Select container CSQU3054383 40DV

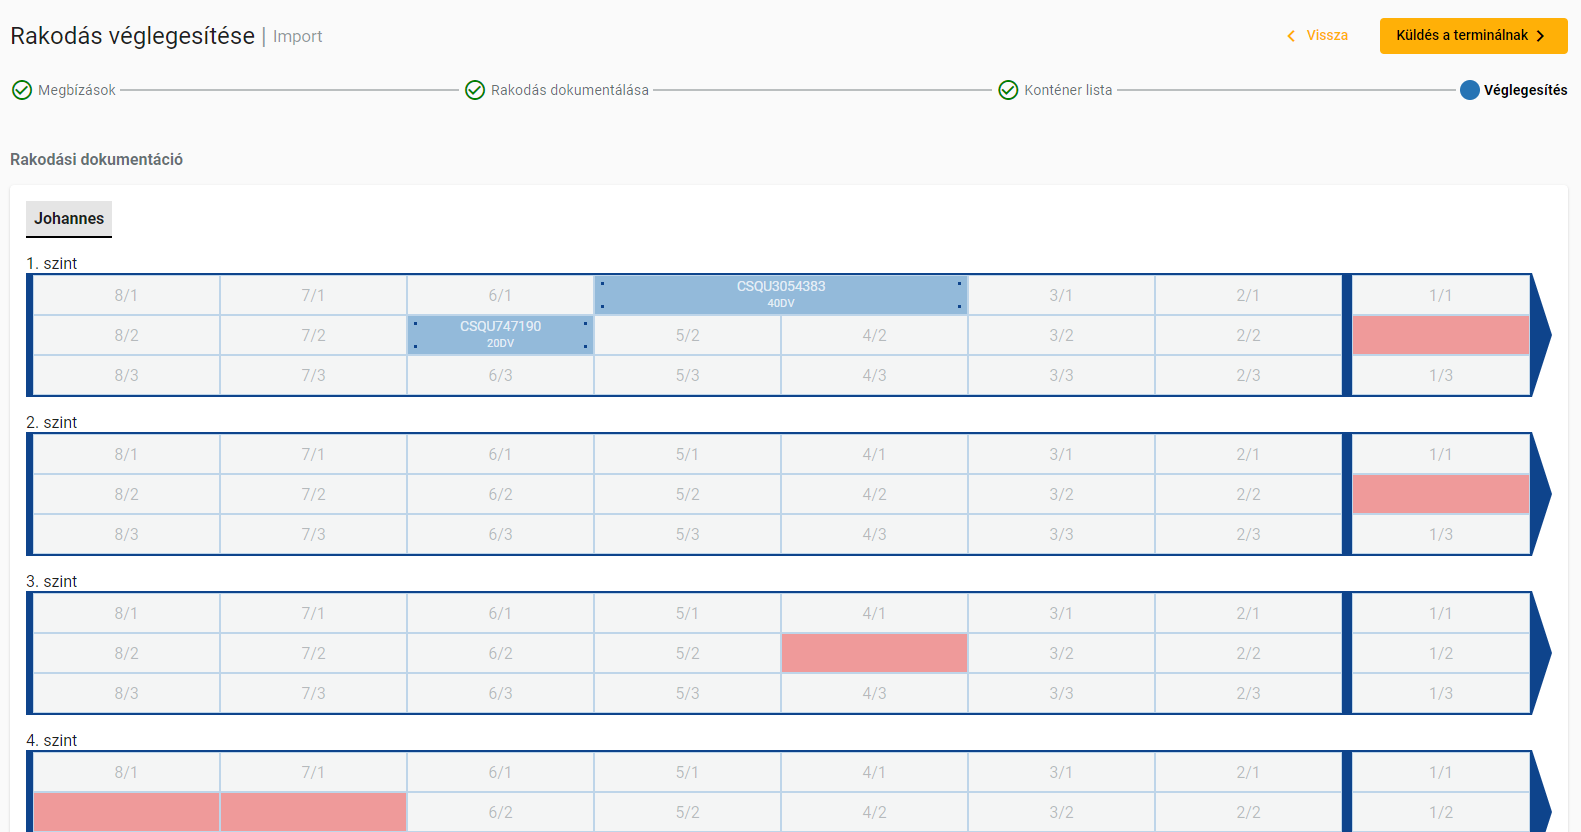click(781, 294)
